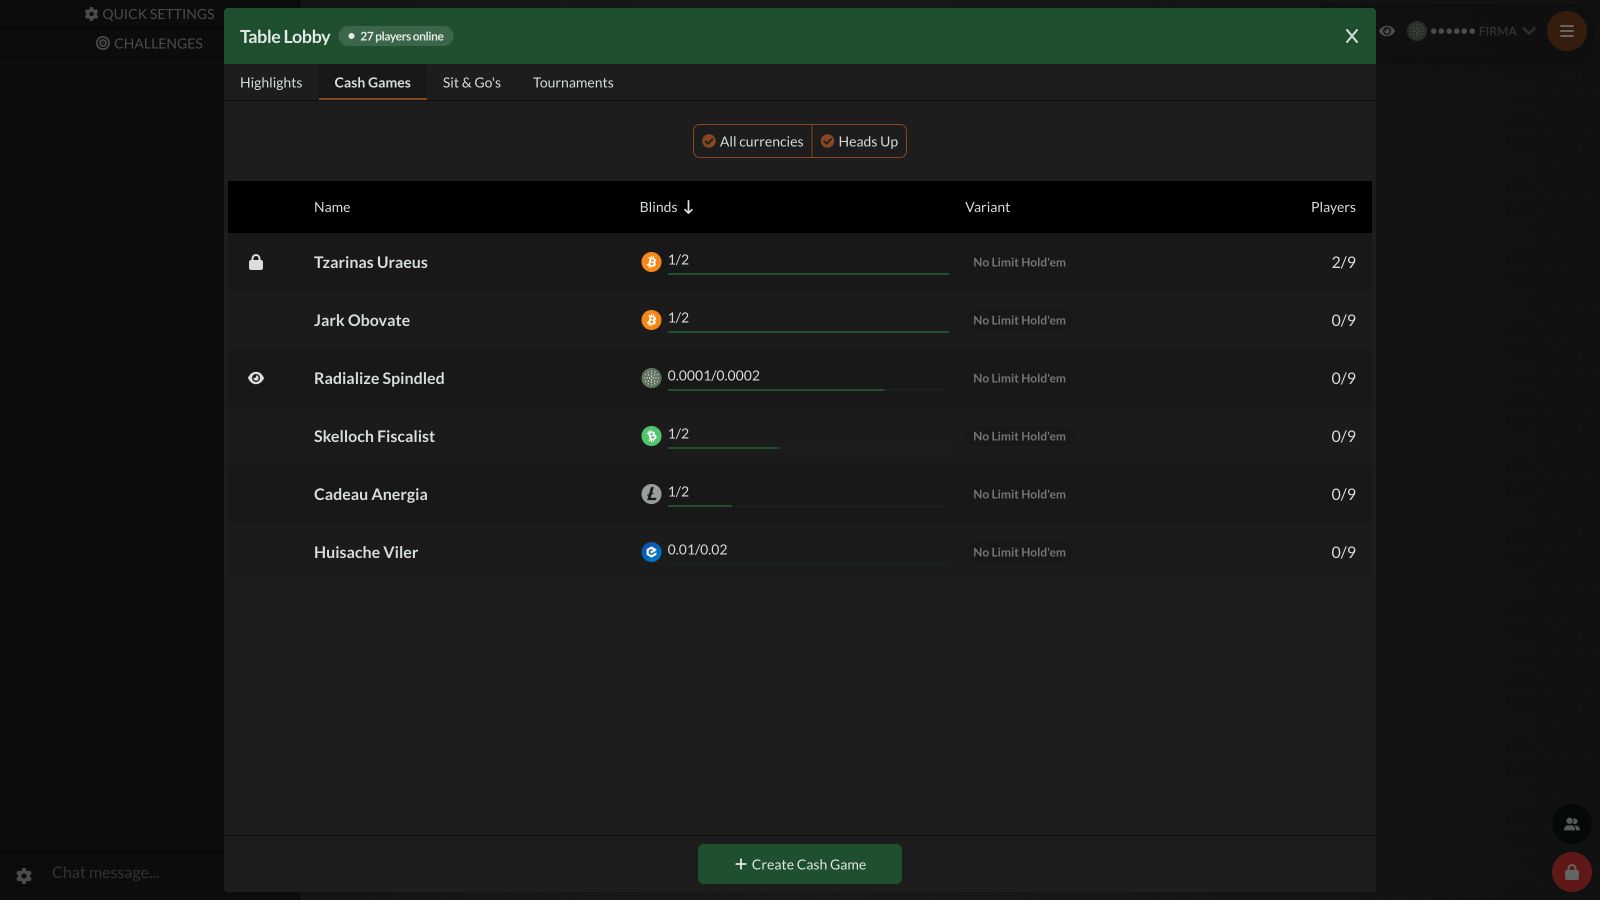Open the account balance dropdown chevron
Image resolution: width=1600 pixels, height=900 pixels.
[x=1529, y=31]
